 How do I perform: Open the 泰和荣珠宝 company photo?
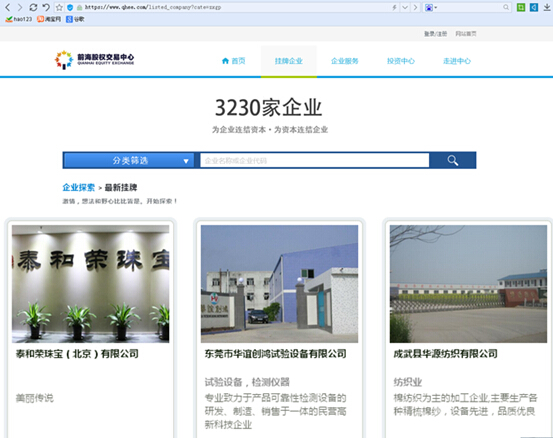click(x=91, y=284)
